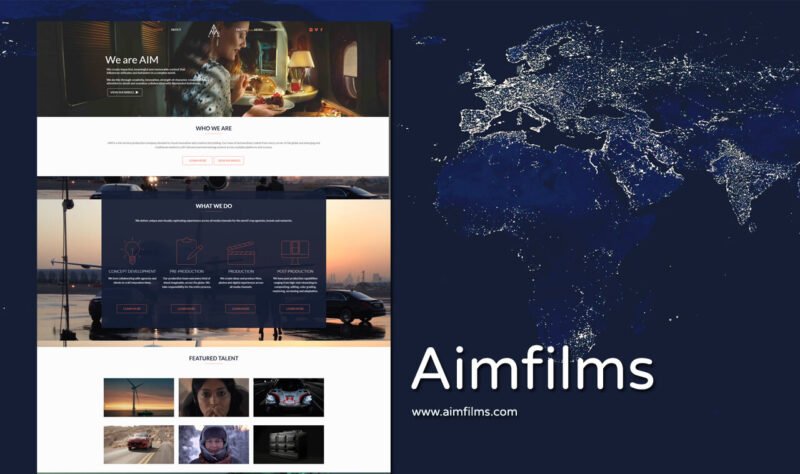Screen dimensions: 800x474
Task: Click Learn More under Concept Development
Action: pyautogui.click(x=132, y=309)
